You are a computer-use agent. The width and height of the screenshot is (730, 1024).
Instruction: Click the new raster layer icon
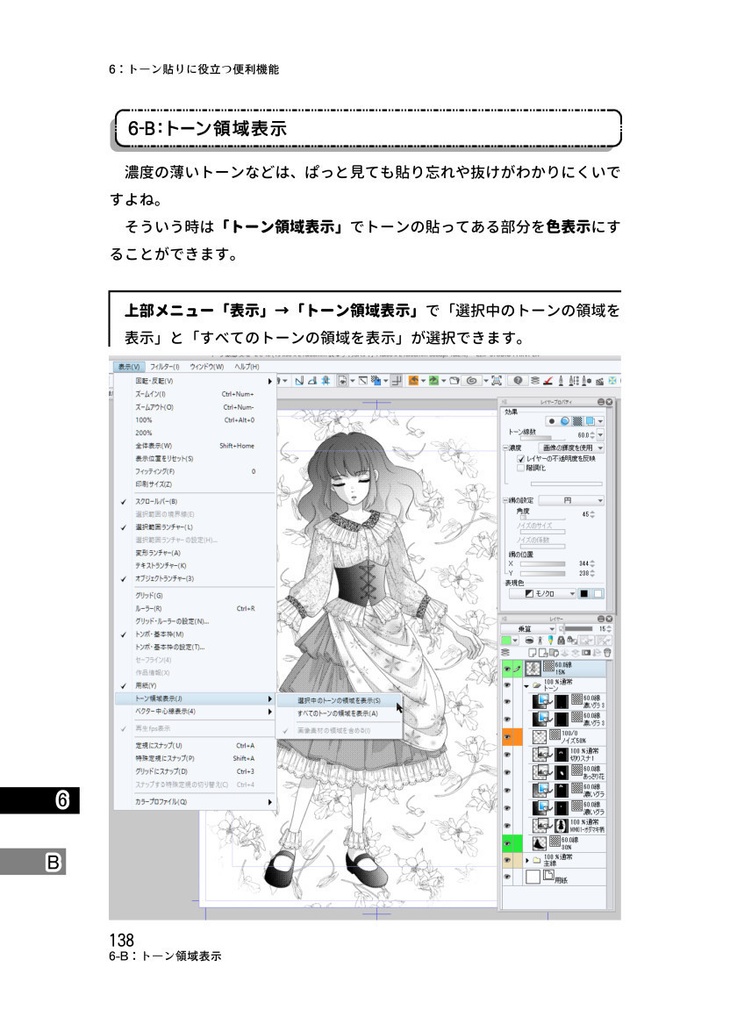tap(532, 652)
